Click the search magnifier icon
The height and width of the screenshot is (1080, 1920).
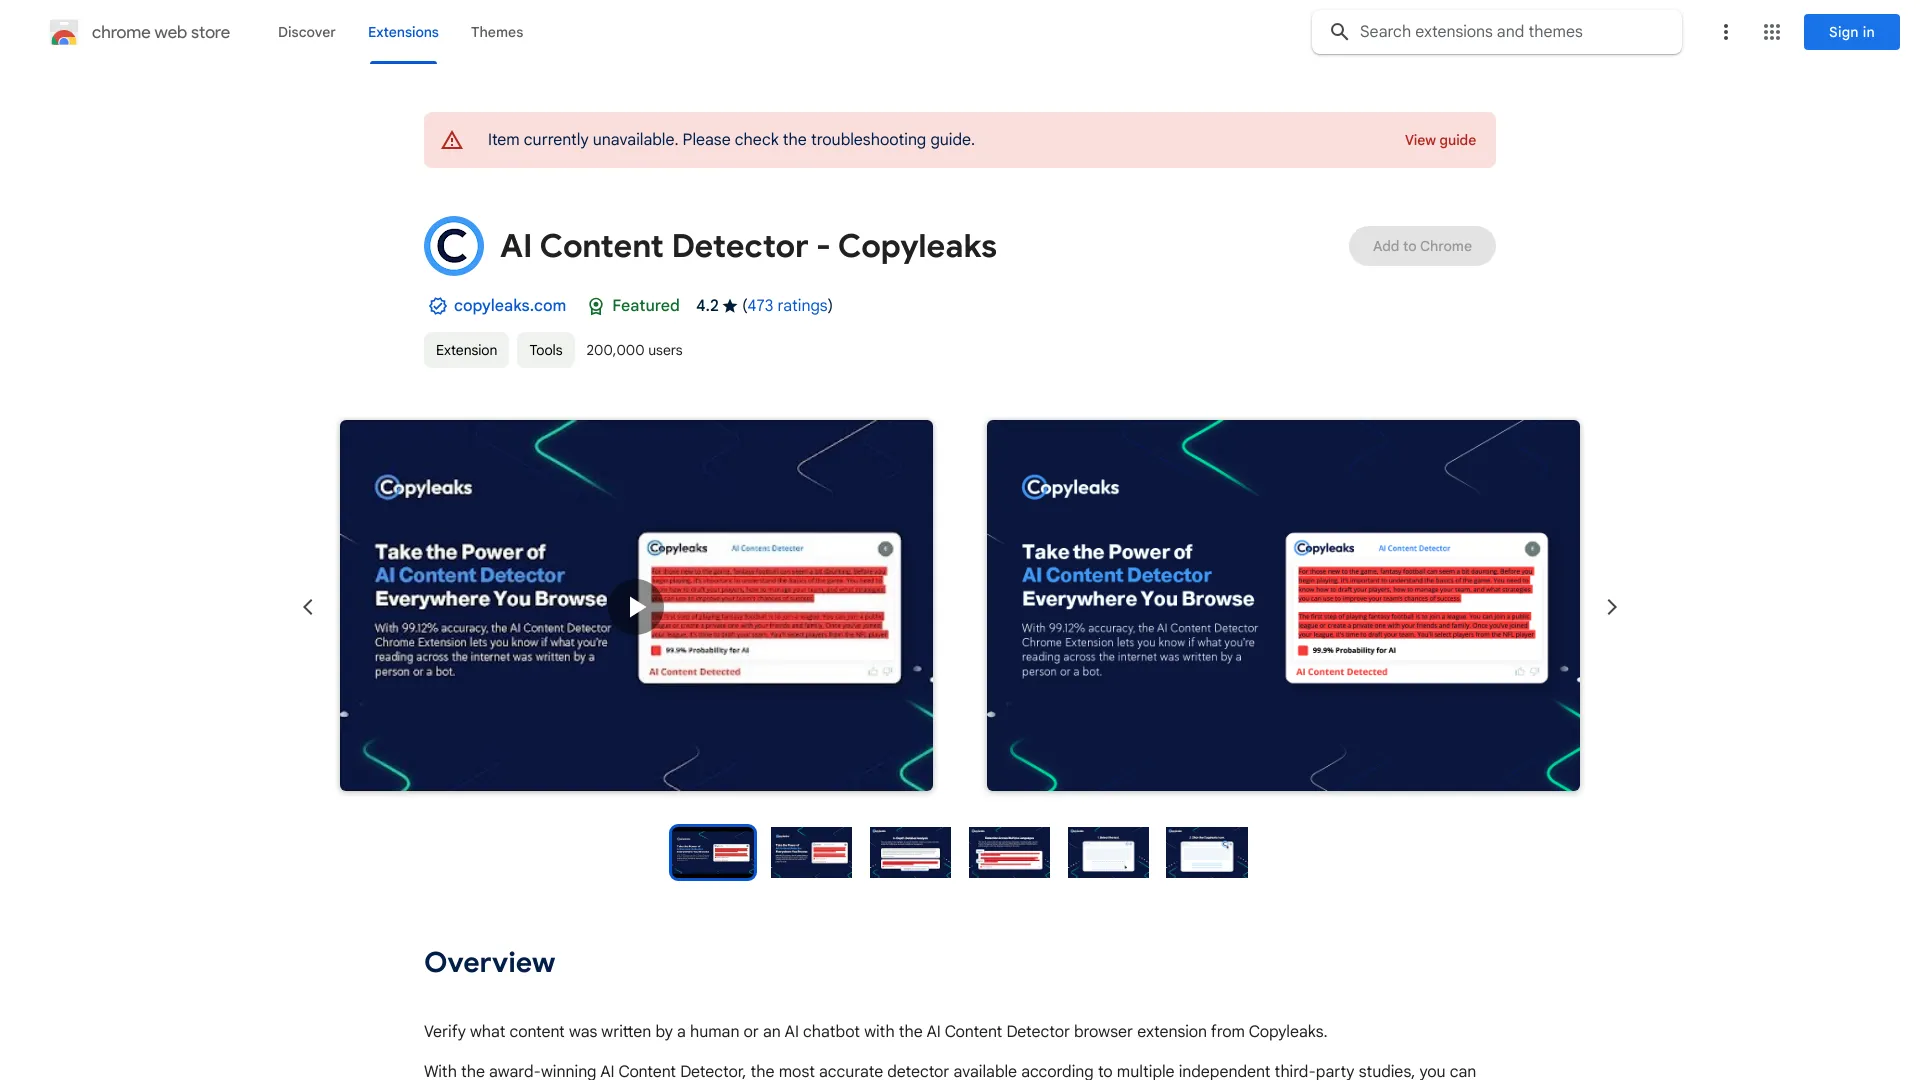1338,32
